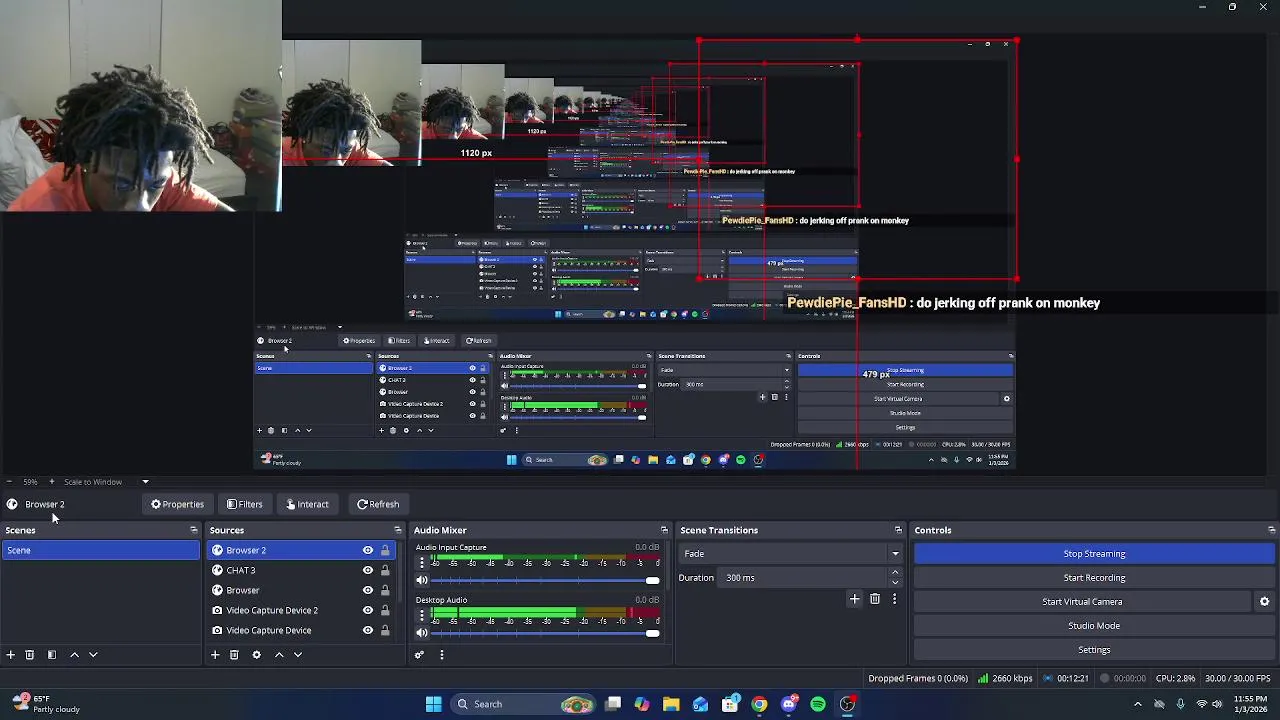Click Stop Streaming
Screen dimensions: 1280x720
pos(1094,554)
